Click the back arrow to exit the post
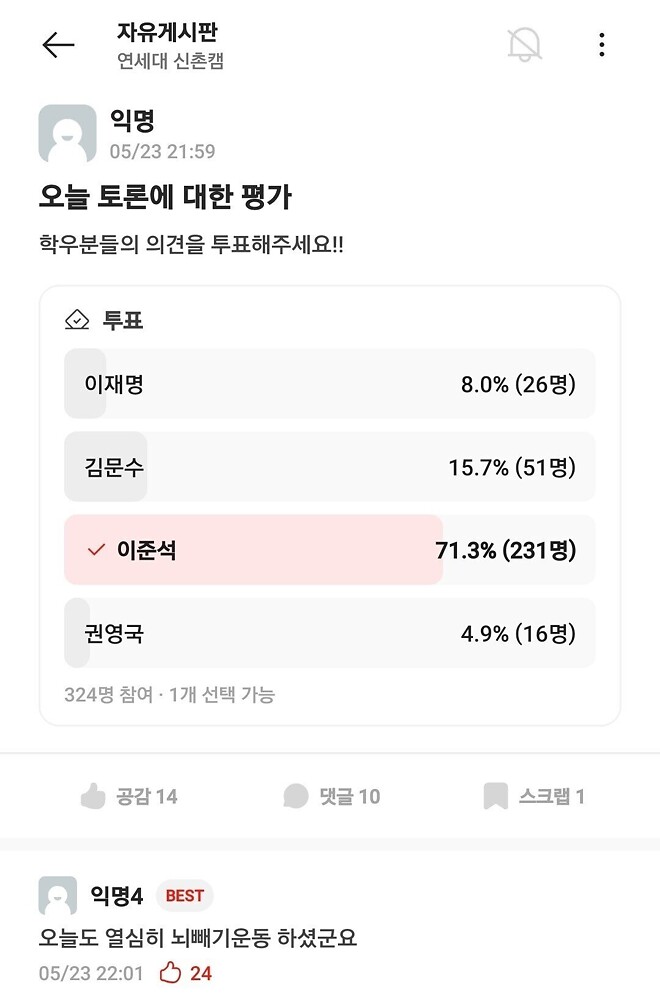 click(58, 44)
